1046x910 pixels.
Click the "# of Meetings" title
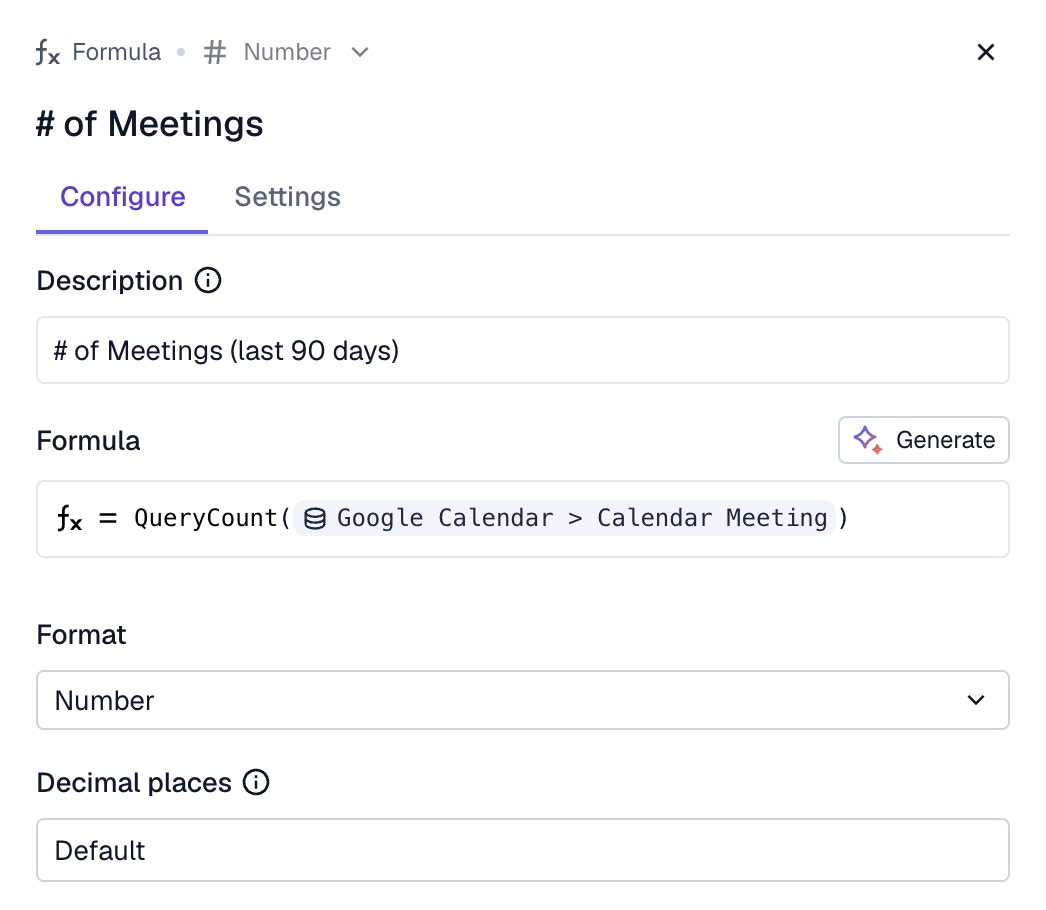click(x=150, y=124)
